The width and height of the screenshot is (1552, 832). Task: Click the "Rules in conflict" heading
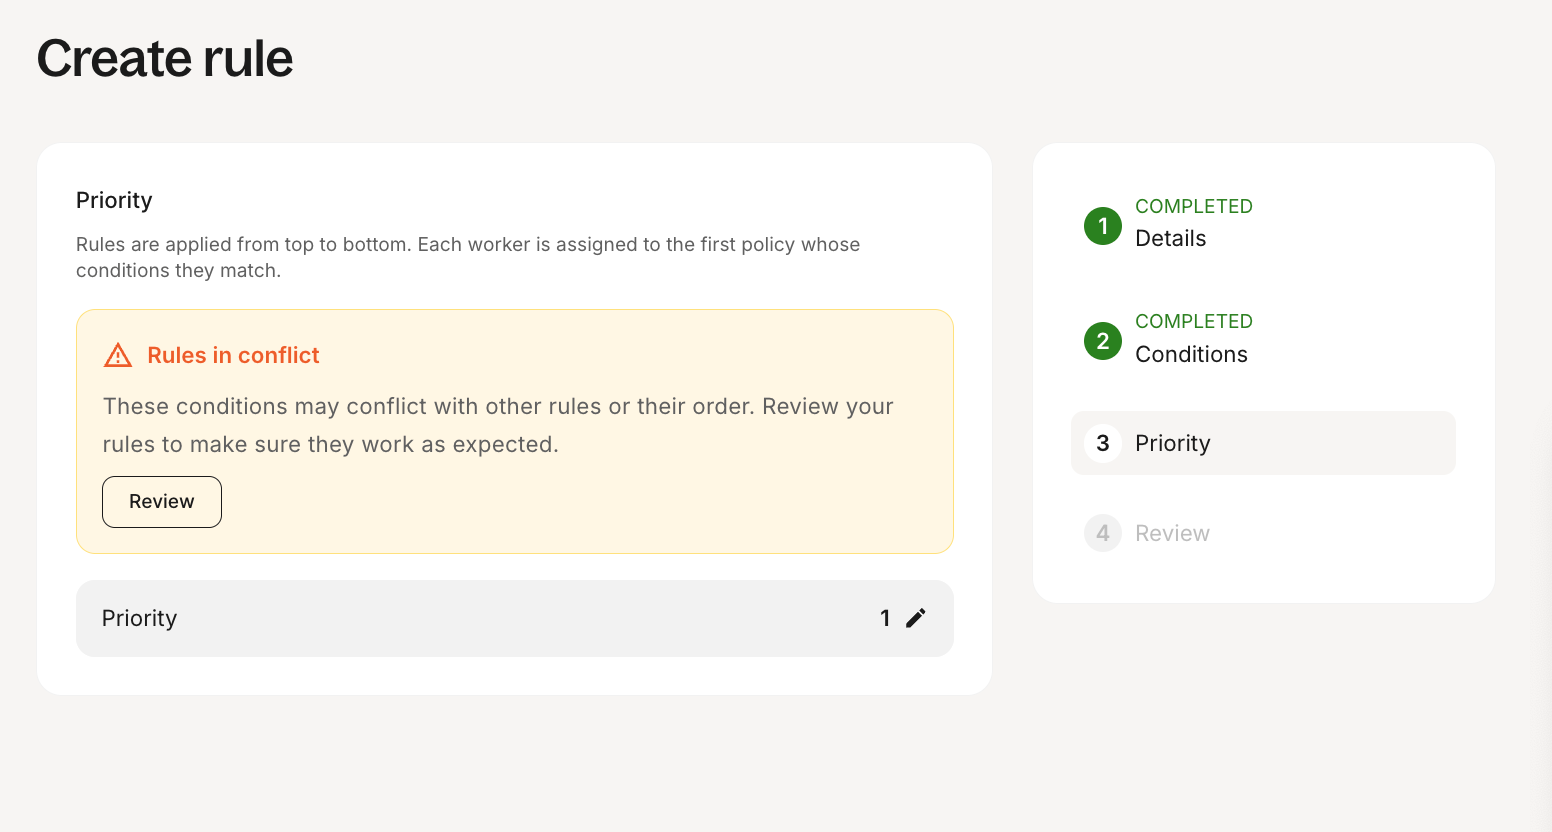click(233, 355)
